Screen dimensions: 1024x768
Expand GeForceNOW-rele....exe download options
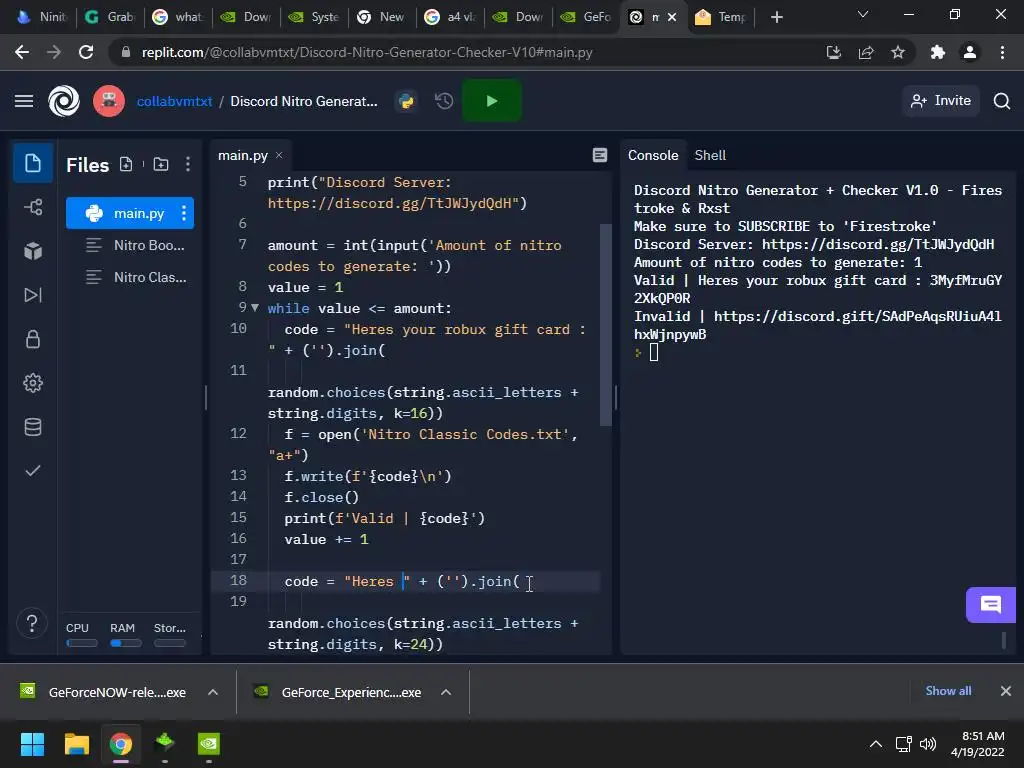coord(213,692)
